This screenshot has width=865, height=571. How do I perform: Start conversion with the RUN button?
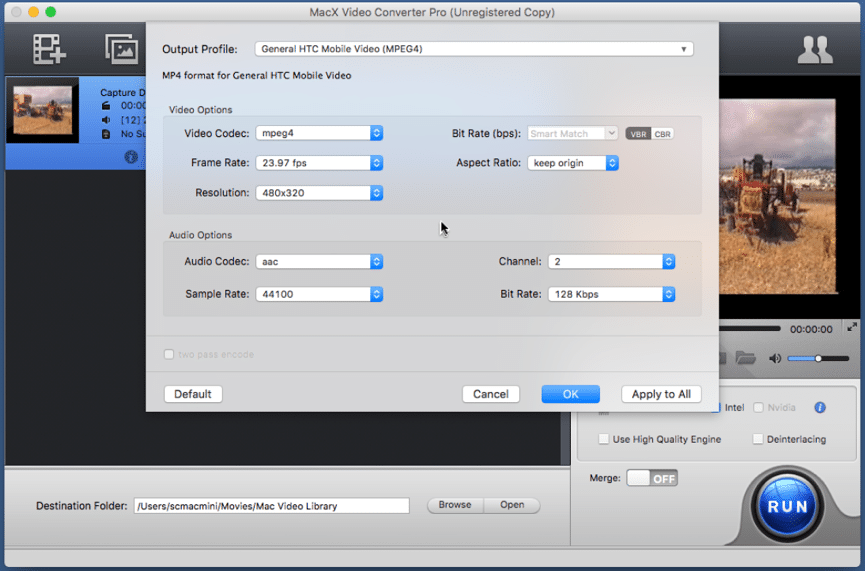tap(787, 506)
